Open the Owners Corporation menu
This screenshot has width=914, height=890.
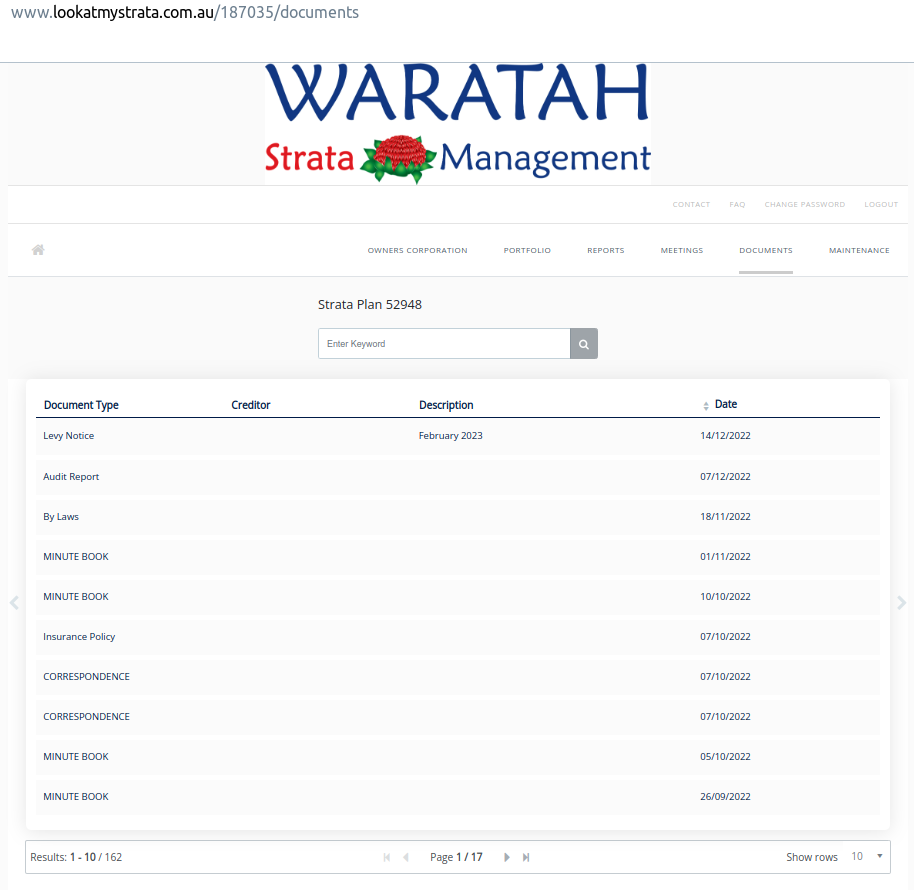tap(417, 251)
